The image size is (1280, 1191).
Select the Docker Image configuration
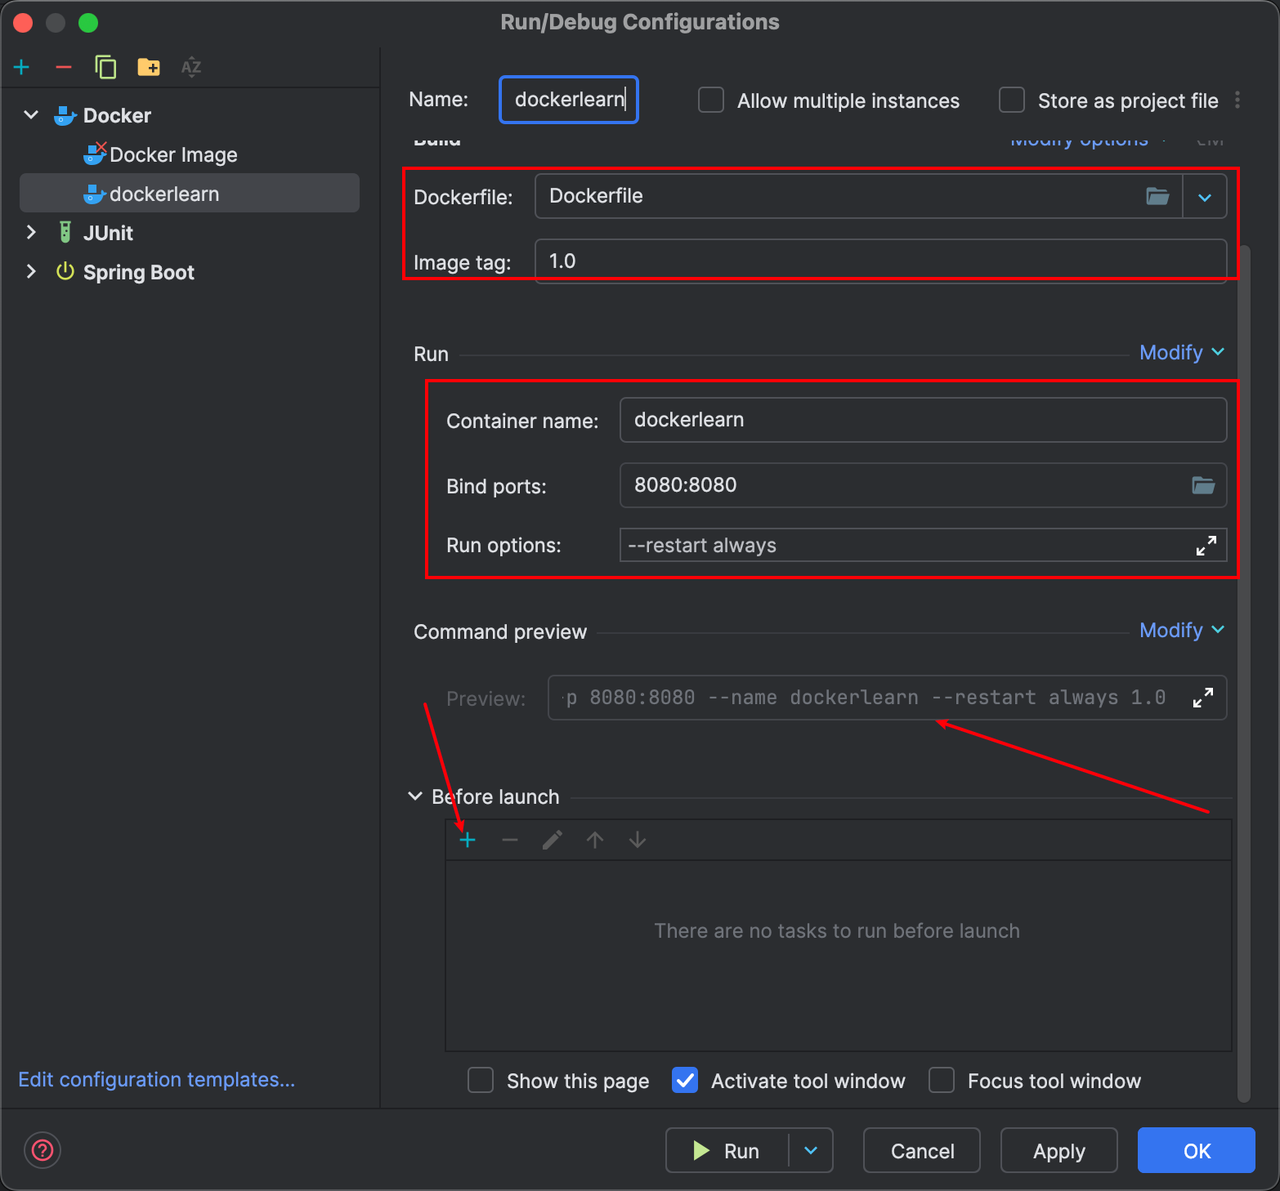pos(190,154)
